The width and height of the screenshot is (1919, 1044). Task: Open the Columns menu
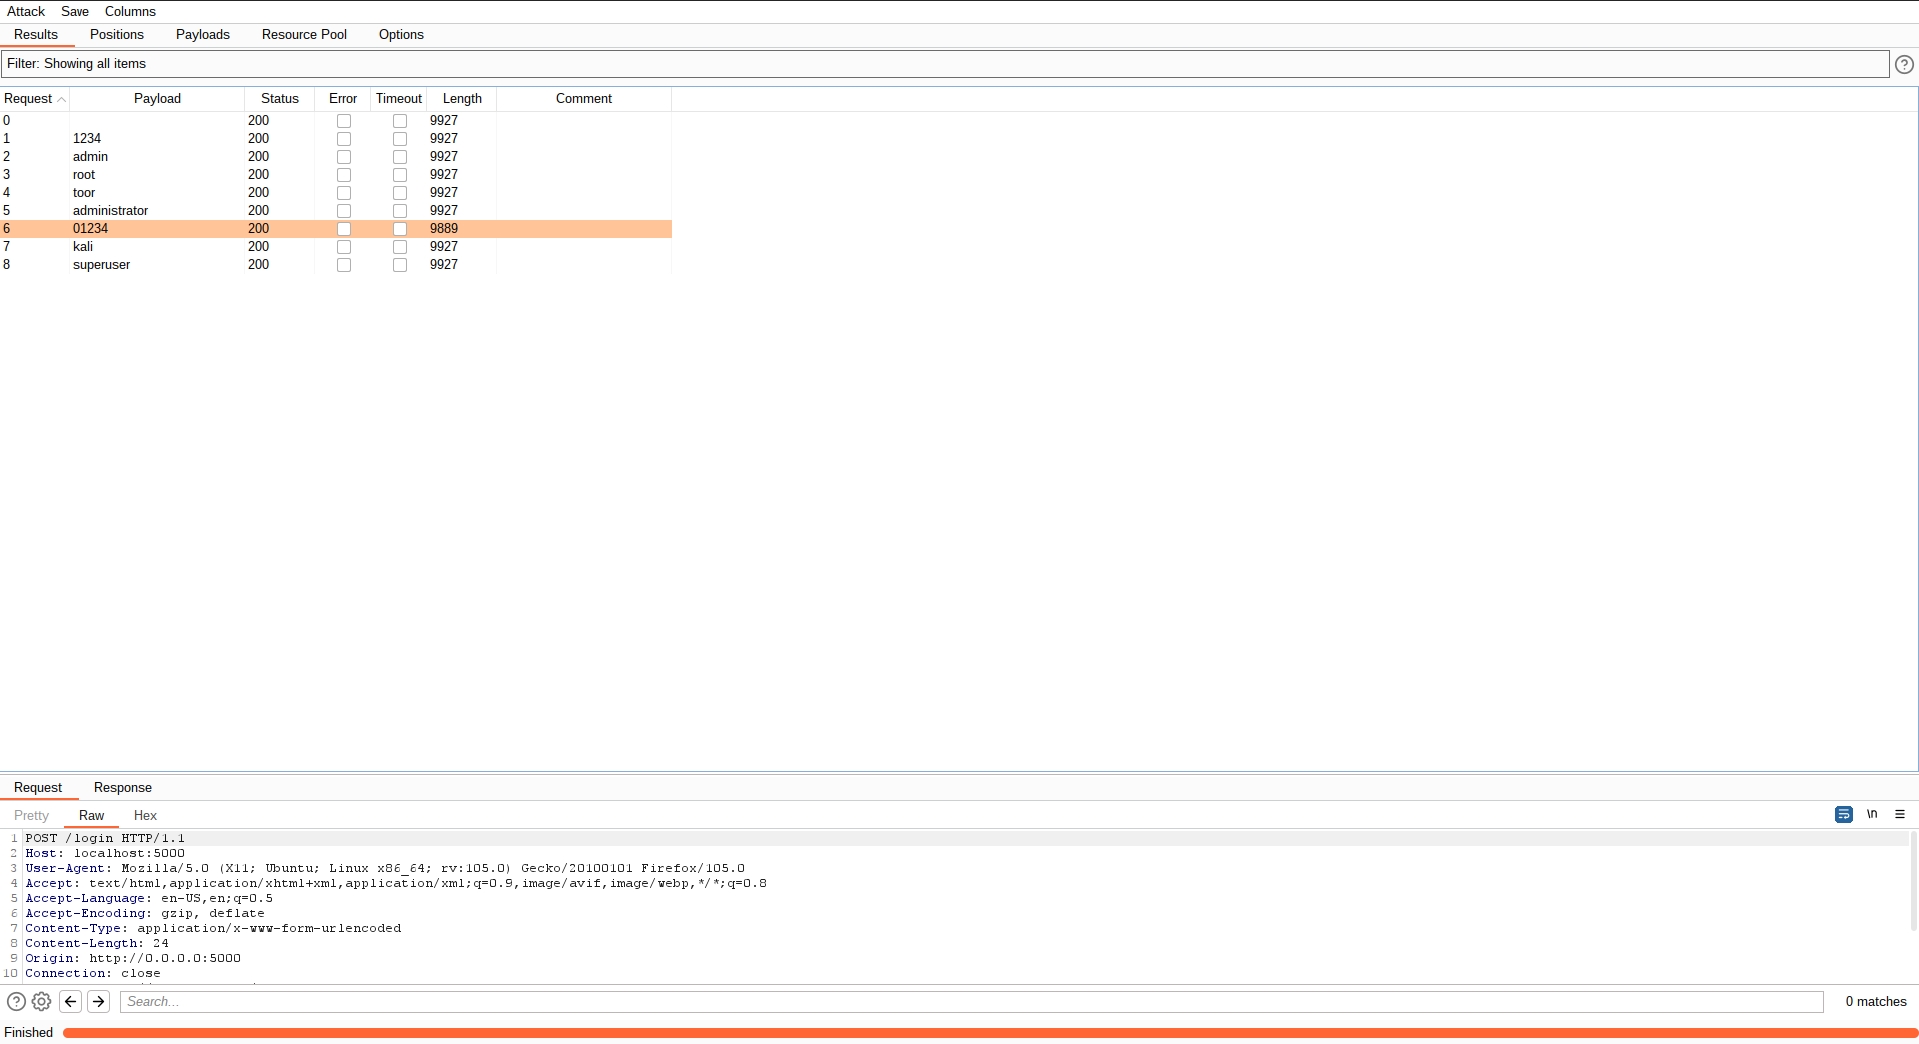click(130, 12)
